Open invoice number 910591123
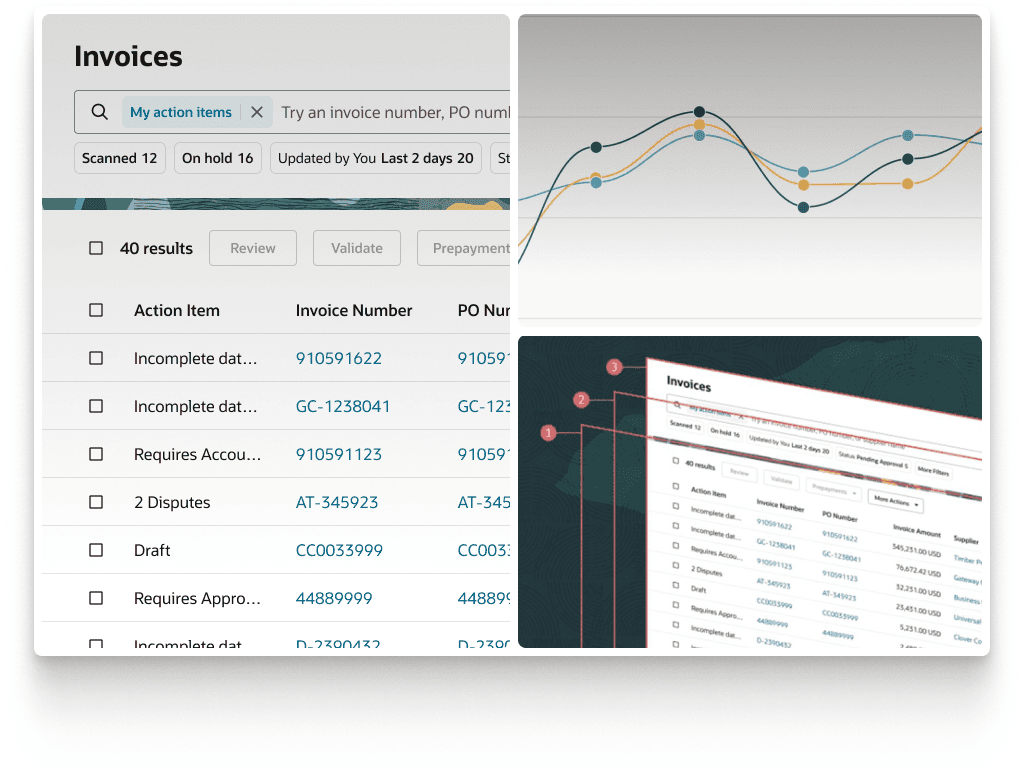 click(x=338, y=454)
